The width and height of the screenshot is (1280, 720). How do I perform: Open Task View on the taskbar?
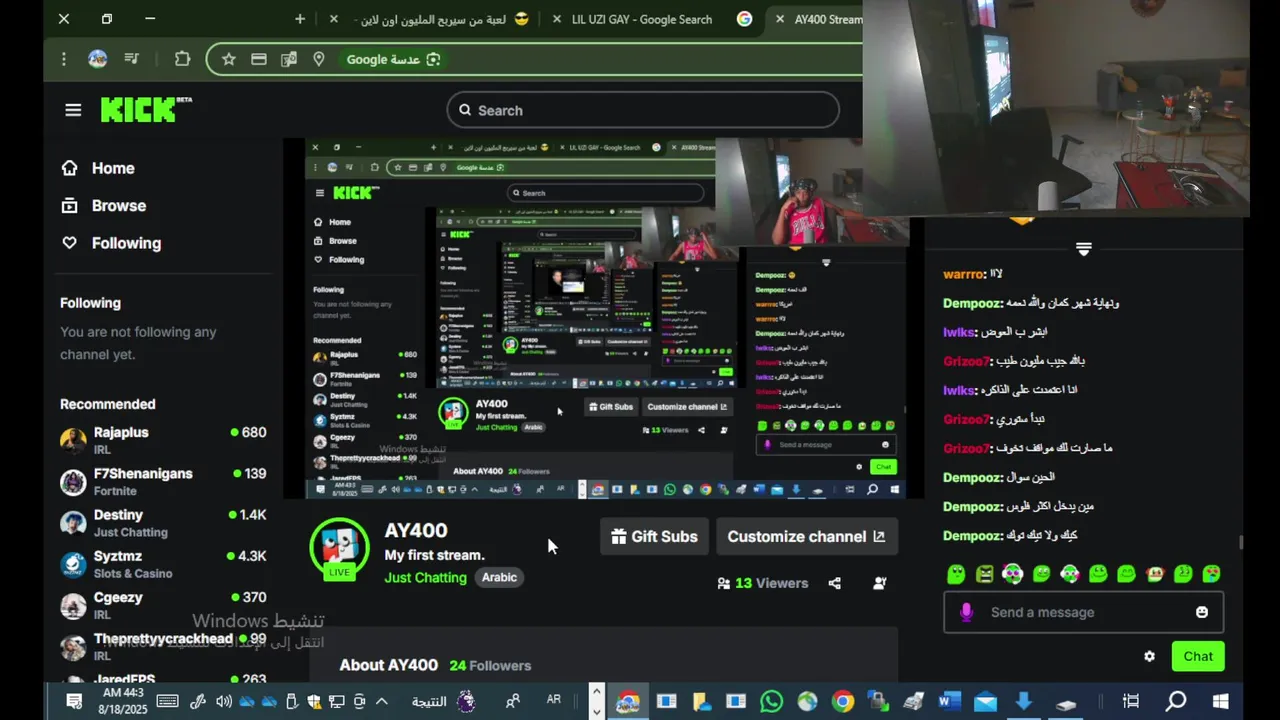(1131, 702)
